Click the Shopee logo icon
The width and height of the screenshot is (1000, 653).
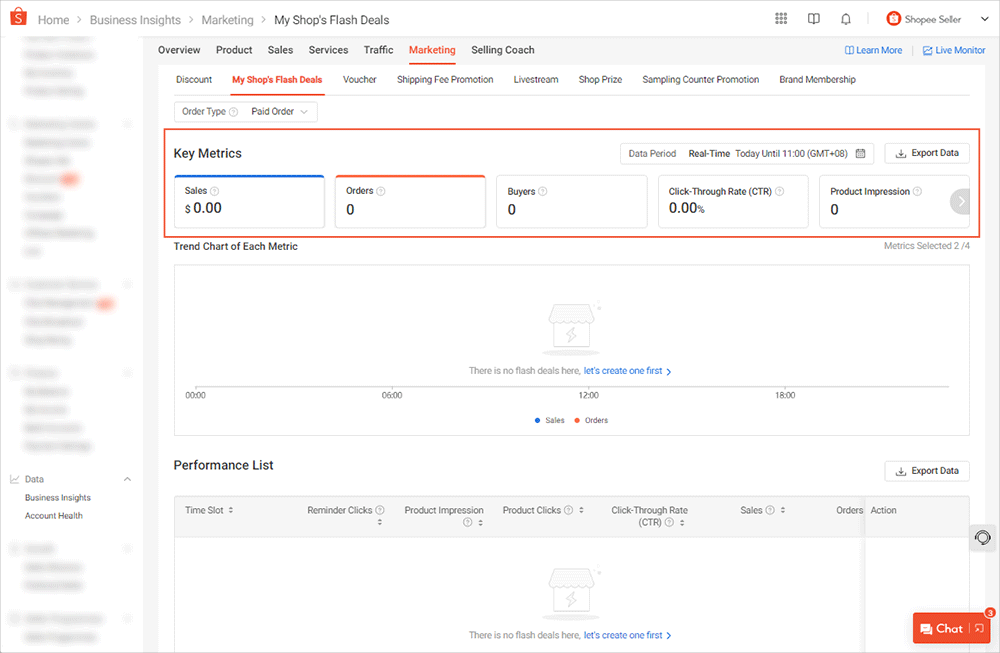18,17
